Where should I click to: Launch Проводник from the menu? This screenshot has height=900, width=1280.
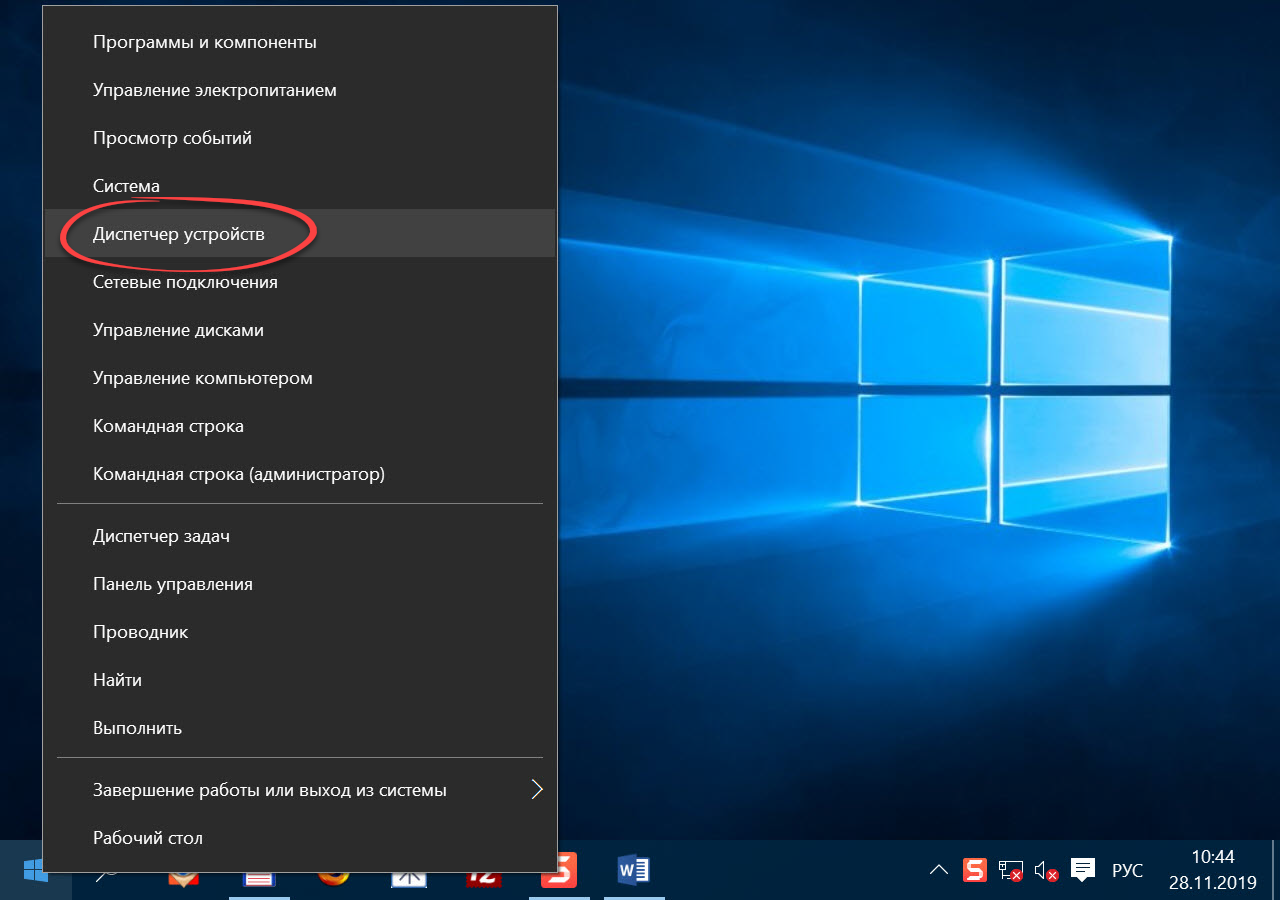coord(300,632)
